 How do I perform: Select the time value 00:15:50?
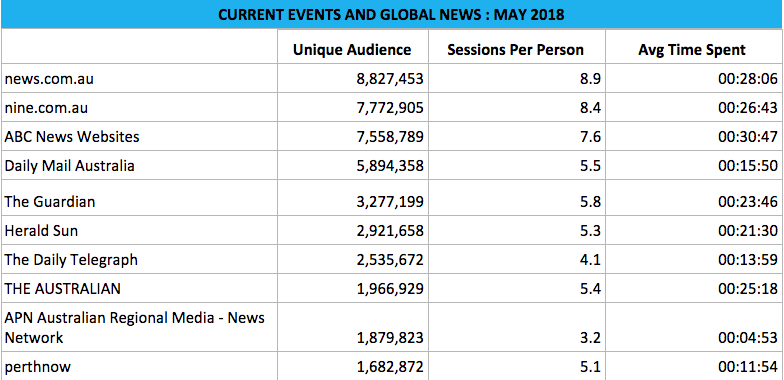pyautogui.click(x=748, y=166)
